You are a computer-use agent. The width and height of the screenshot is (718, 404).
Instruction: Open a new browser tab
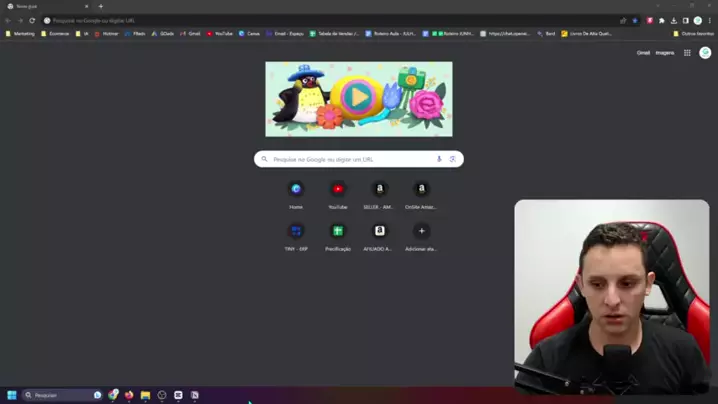point(101,6)
